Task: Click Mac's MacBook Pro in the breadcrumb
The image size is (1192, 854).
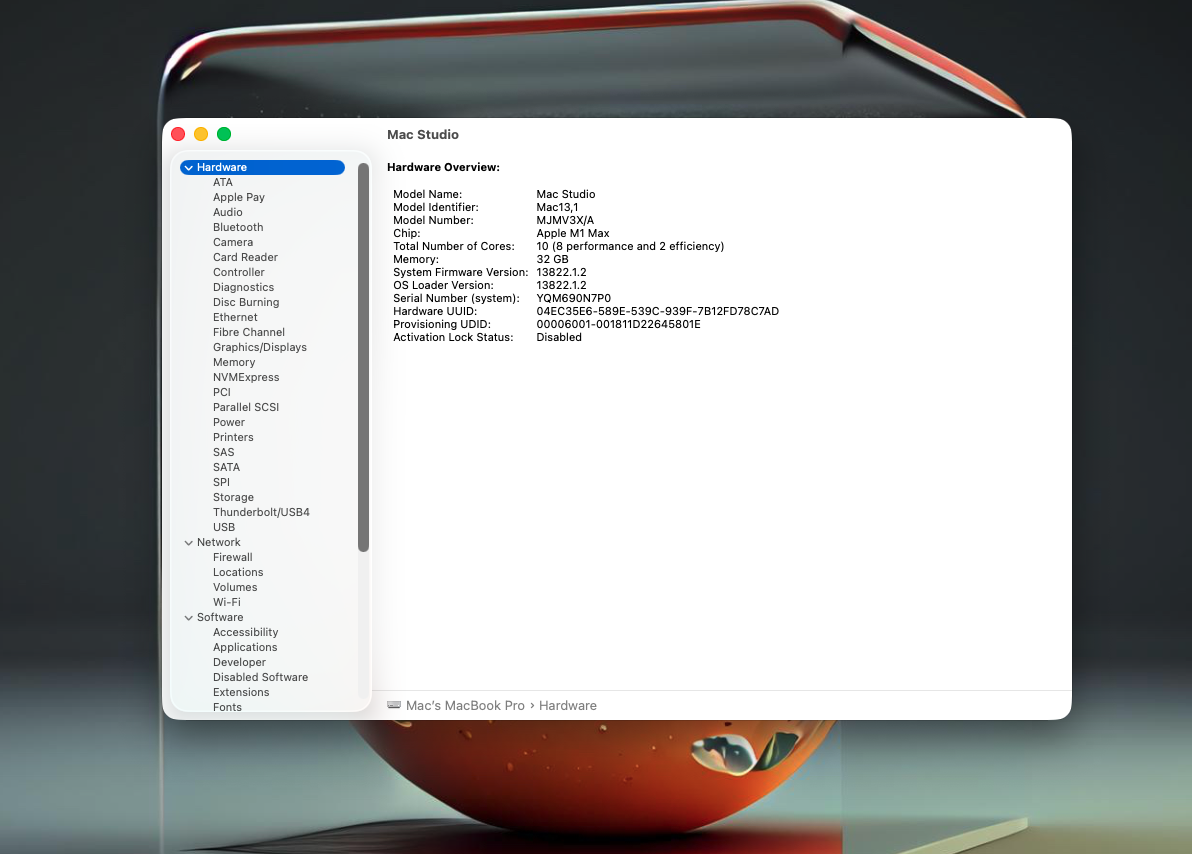Action: (466, 705)
